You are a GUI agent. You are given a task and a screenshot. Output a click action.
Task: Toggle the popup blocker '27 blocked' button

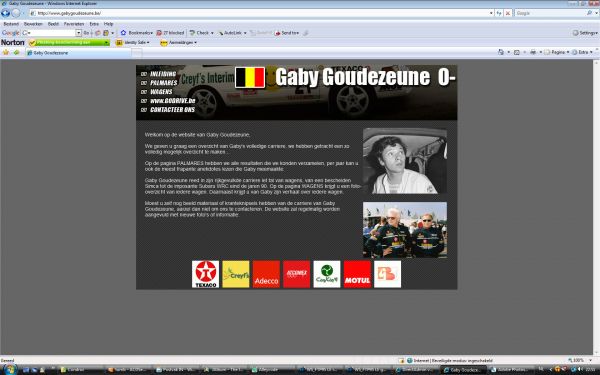[171, 33]
